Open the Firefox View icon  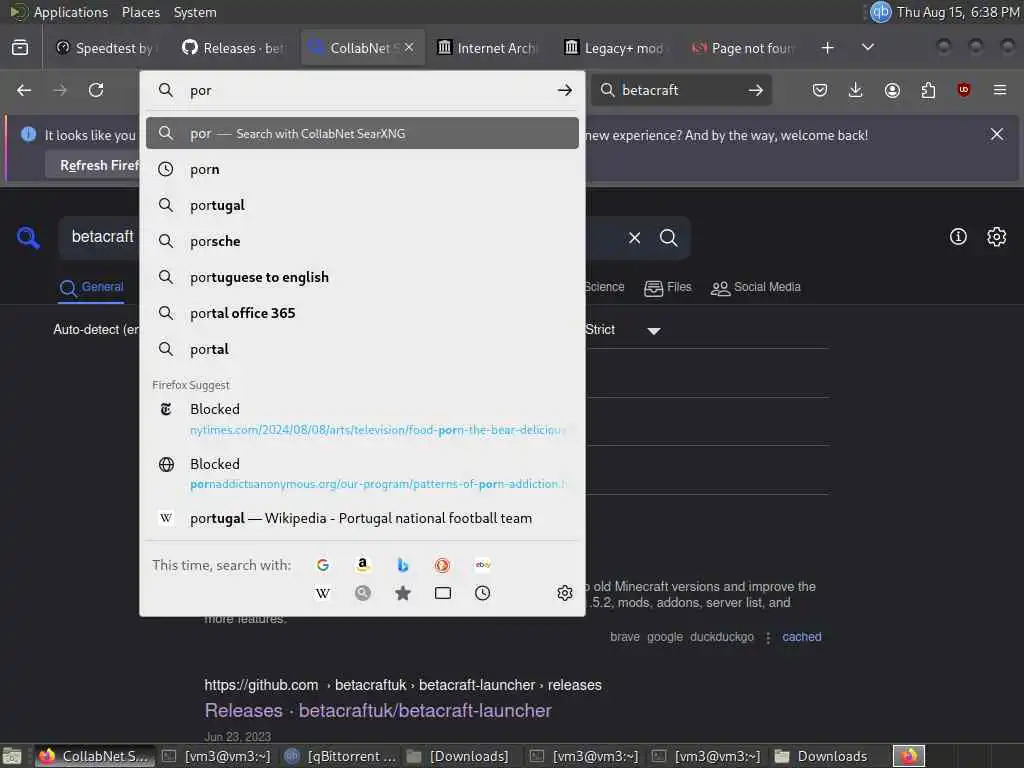click(20, 48)
